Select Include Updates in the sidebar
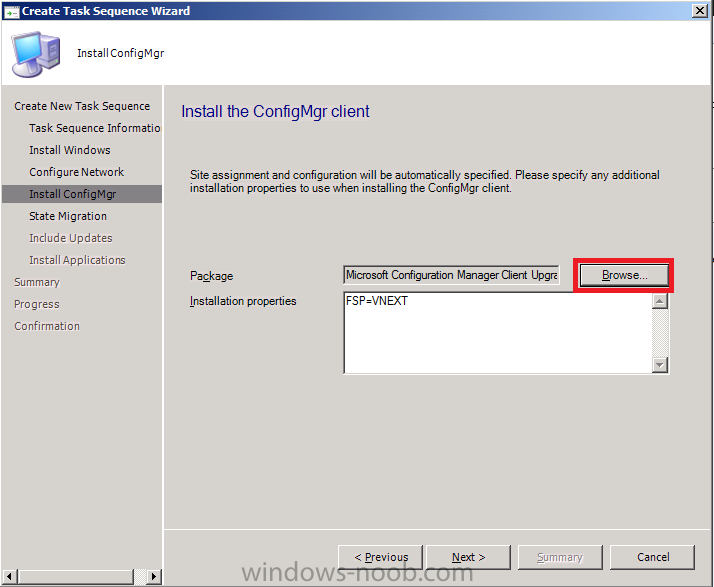Screen dimensions: 714x587 71,238
